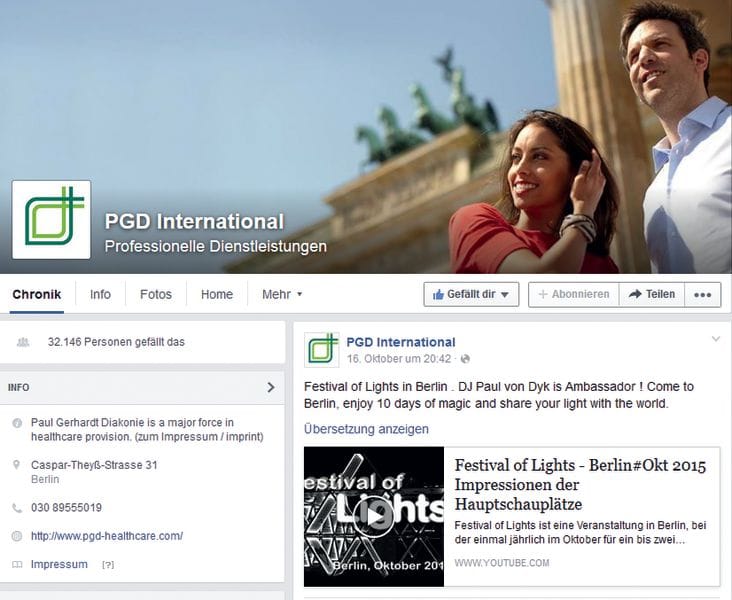This screenshot has height=600, width=732.
Task: Open the PGD International profile logo picture
Action: [51, 219]
